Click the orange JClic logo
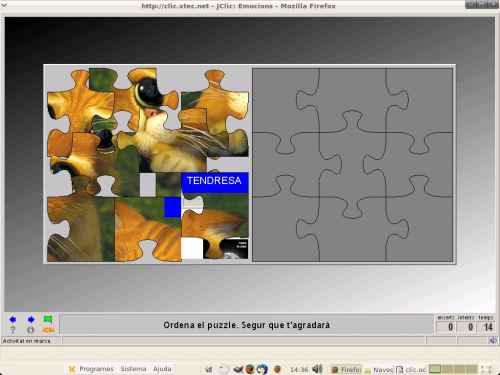The image size is (500, 375). click(48, 330)
